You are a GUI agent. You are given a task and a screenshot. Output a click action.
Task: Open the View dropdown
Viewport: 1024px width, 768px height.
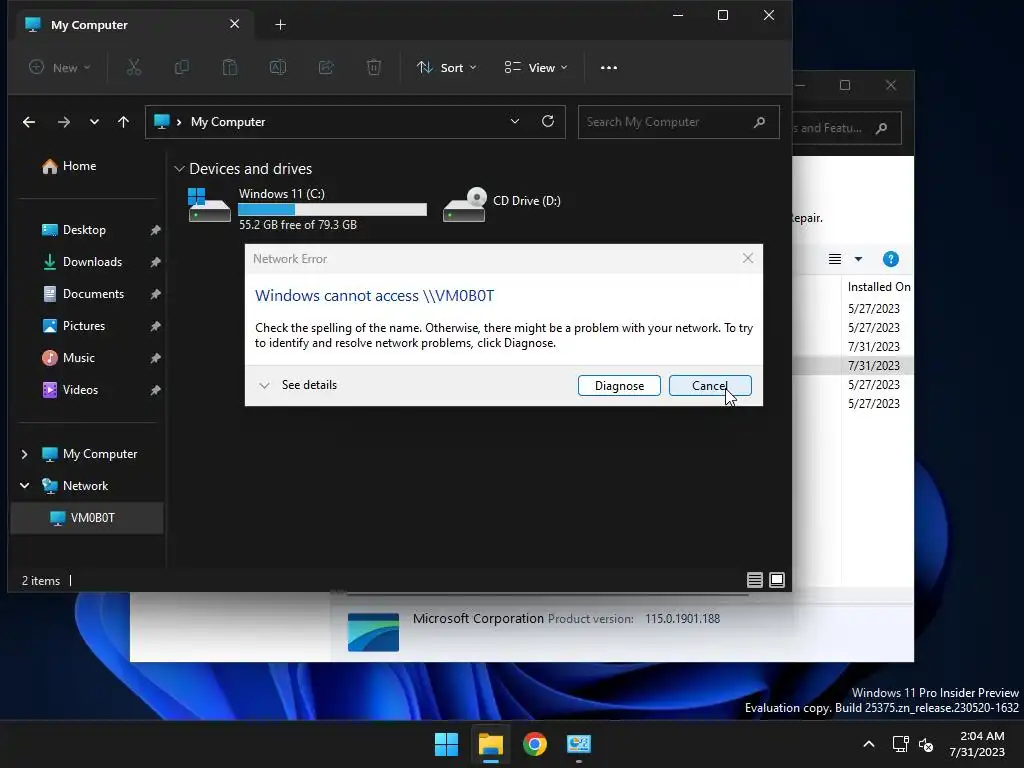[536, 67]
